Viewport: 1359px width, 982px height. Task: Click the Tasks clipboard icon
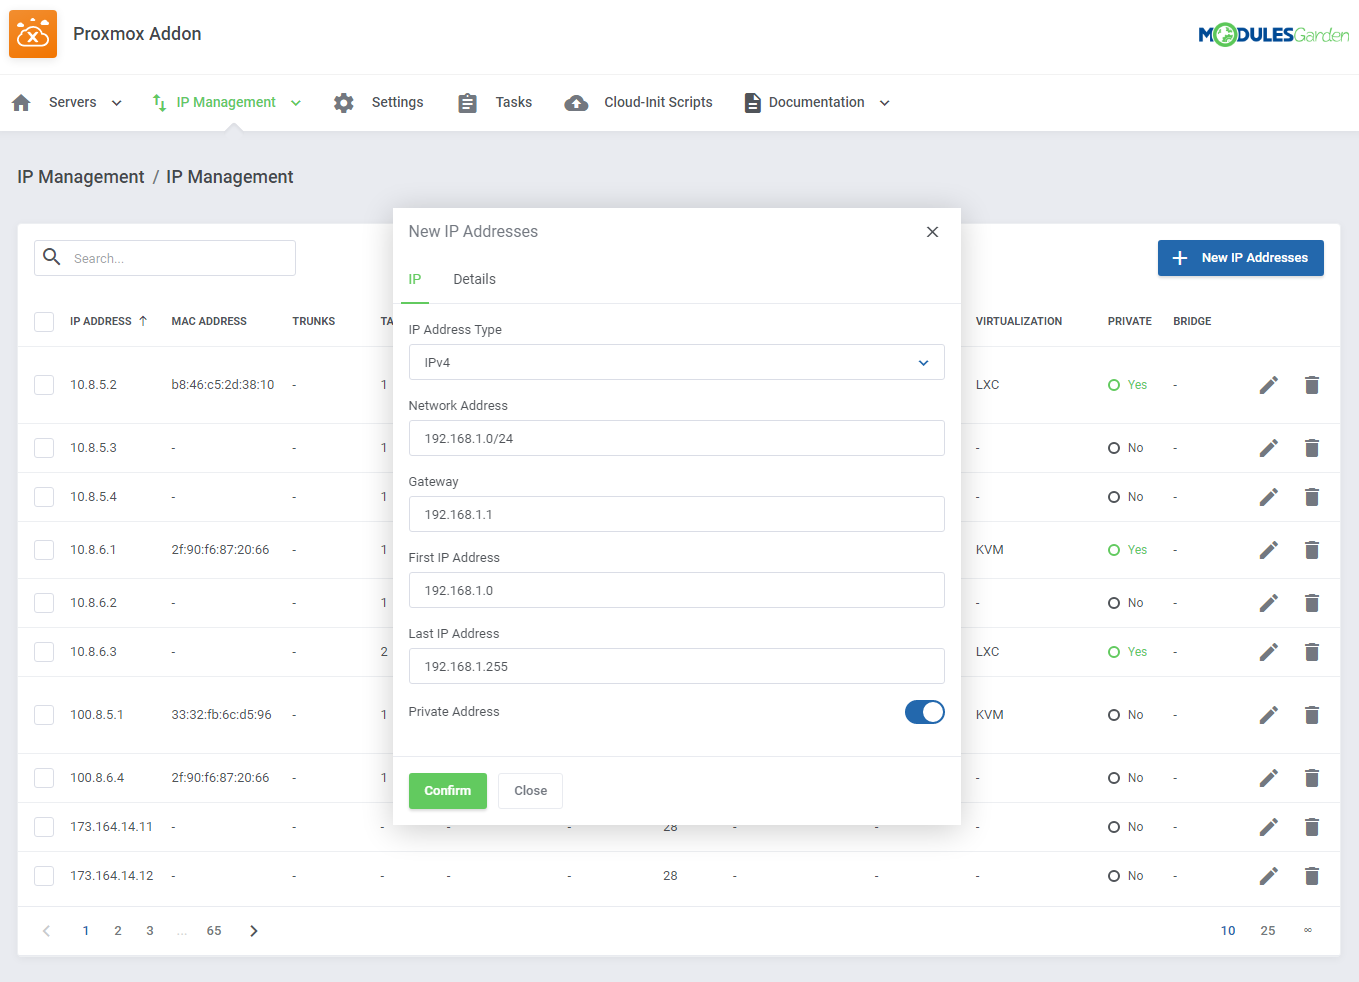click(467, 103)
